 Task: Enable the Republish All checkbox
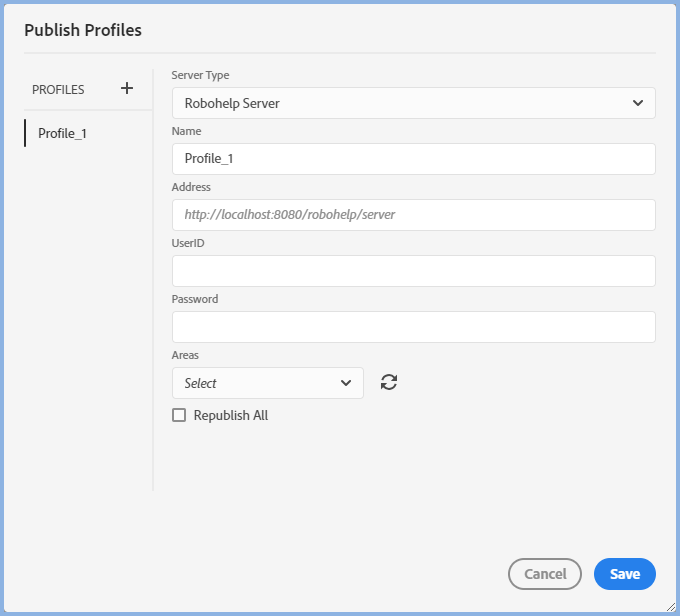[179, 415]
